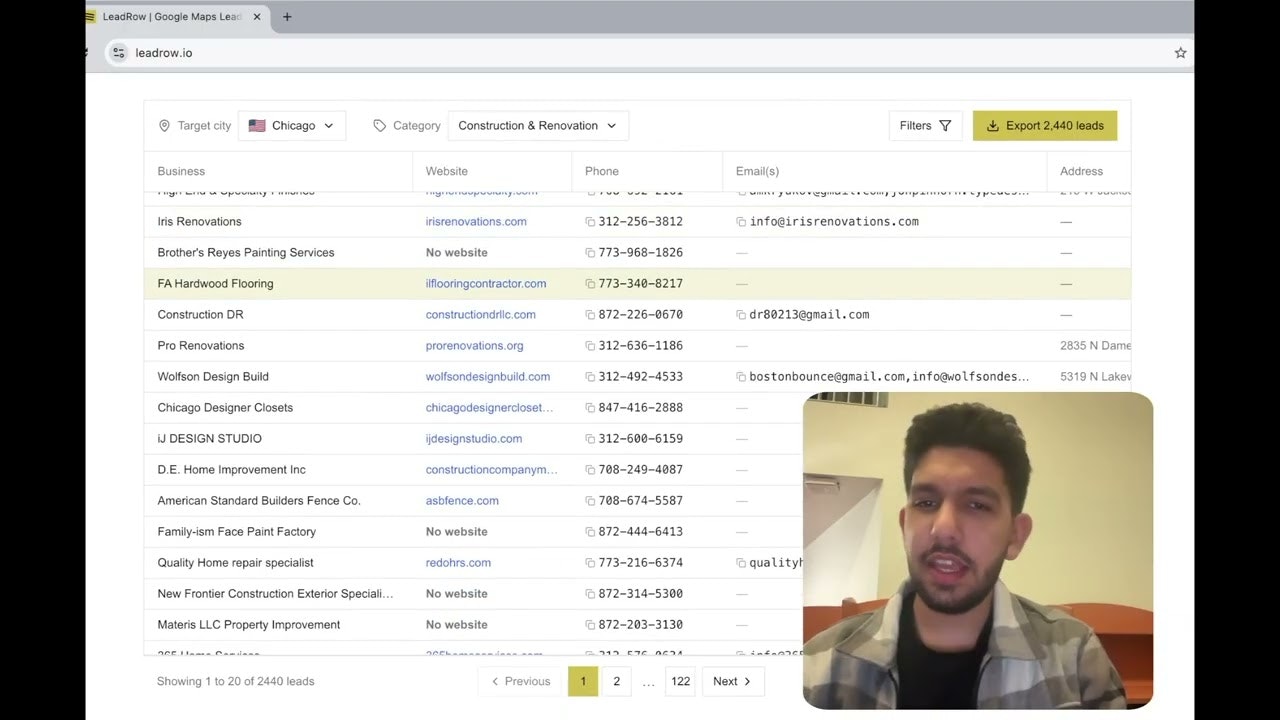This screenshot has width=1280, height=720.
Task: Click the webcam video overlay of presenter
Action: (x=978, y=551)
